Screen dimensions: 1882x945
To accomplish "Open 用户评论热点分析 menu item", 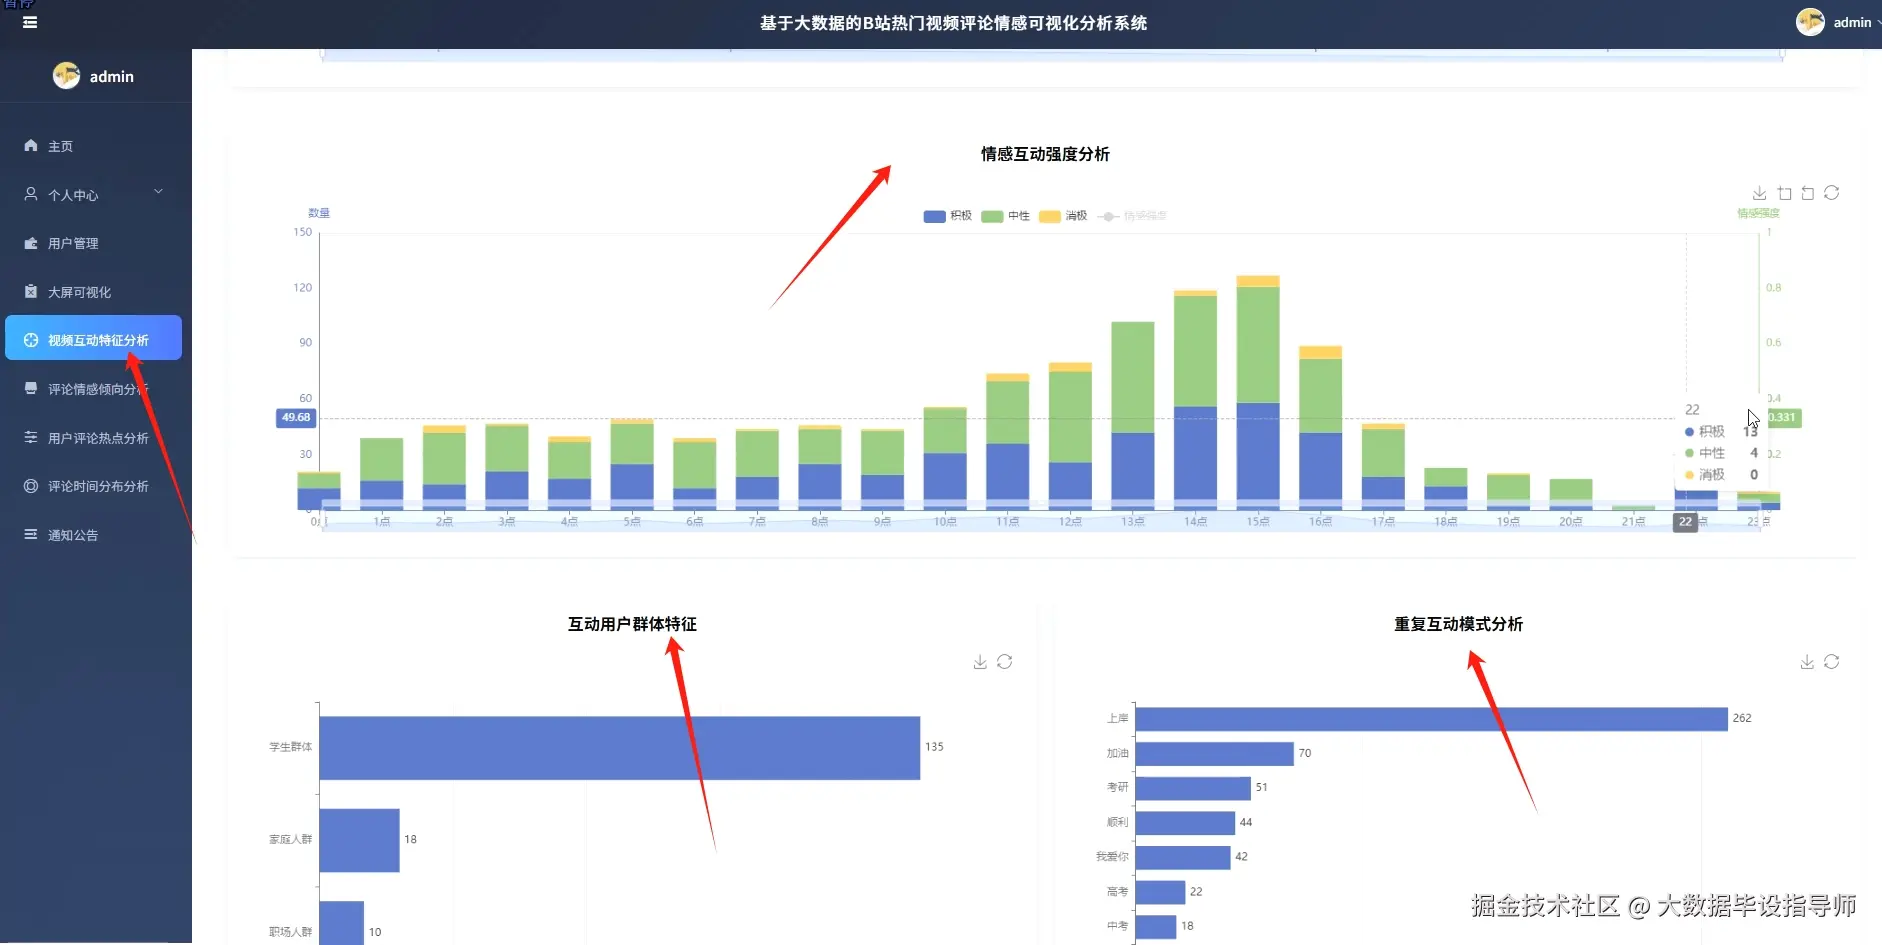I will (x=96, y=438).
